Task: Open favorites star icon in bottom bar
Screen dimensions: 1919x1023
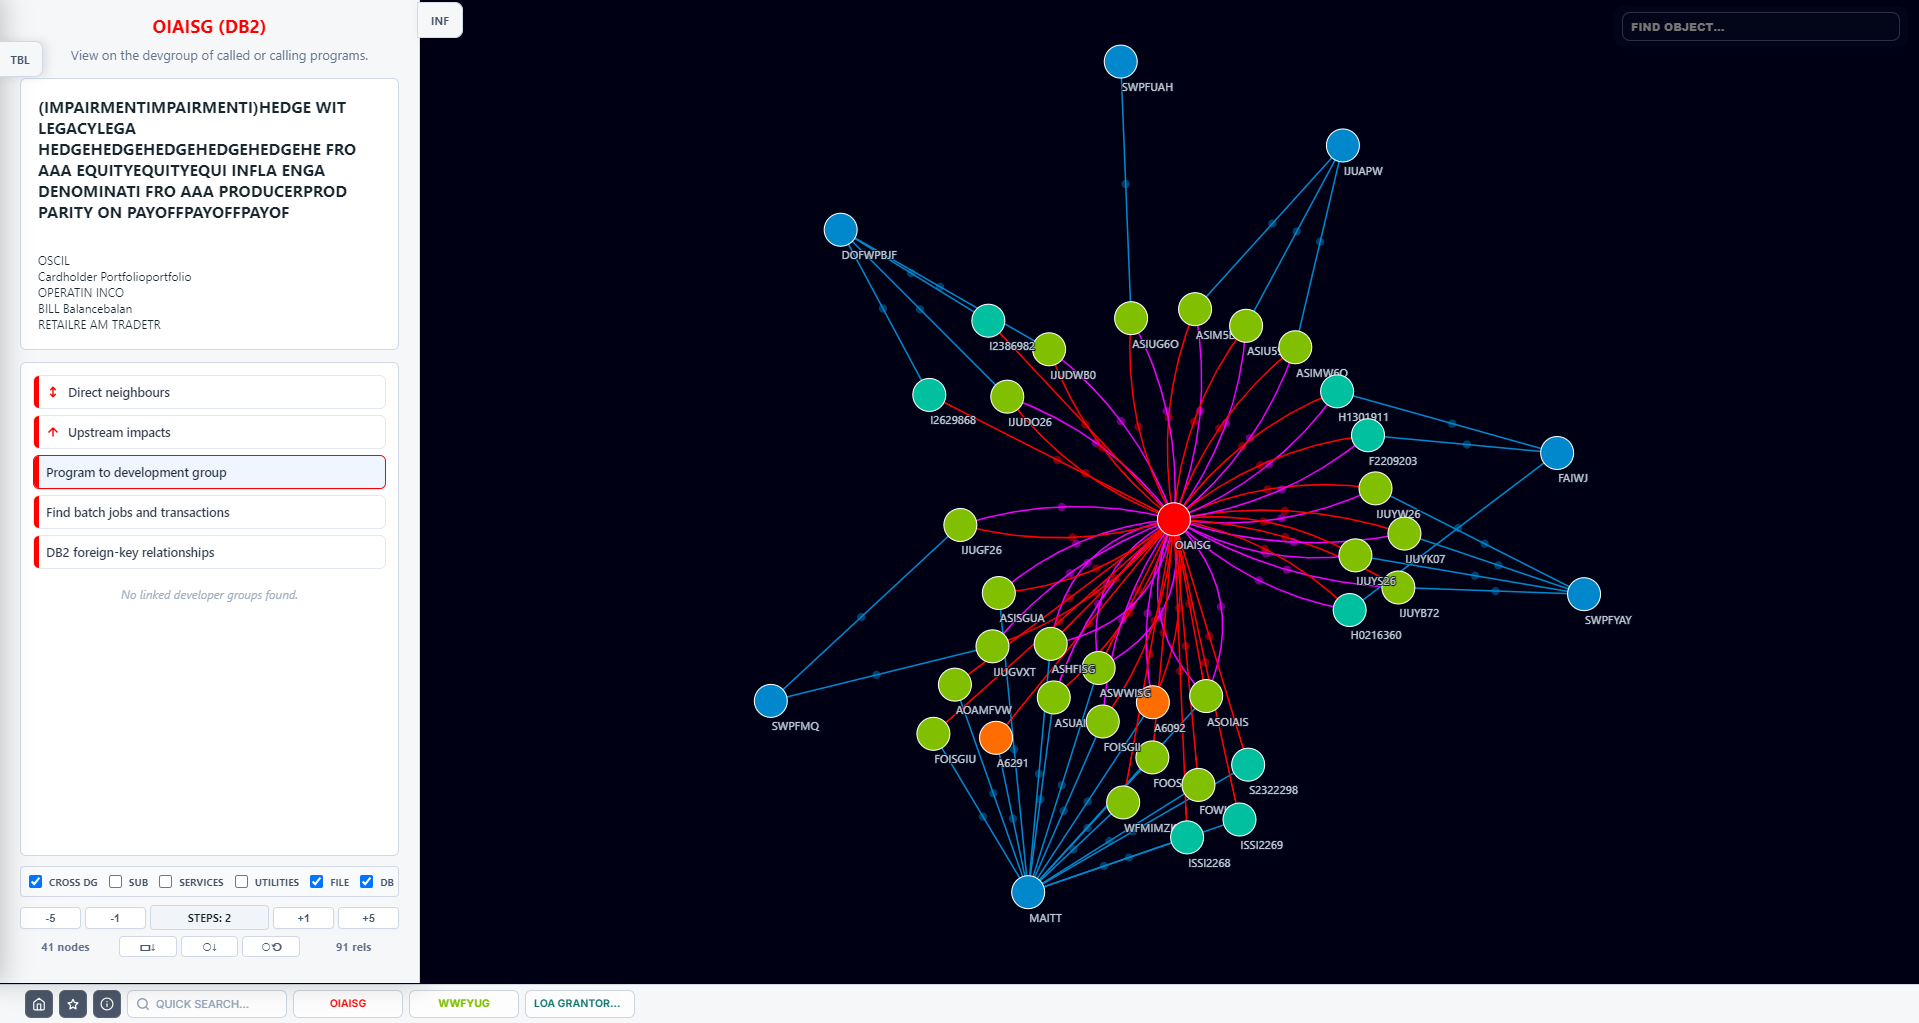Action: [x=73, y=1004]
